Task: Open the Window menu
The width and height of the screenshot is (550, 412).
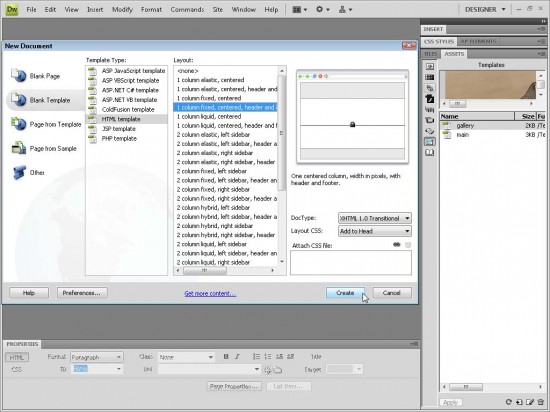Action: [x=243, y=9]
